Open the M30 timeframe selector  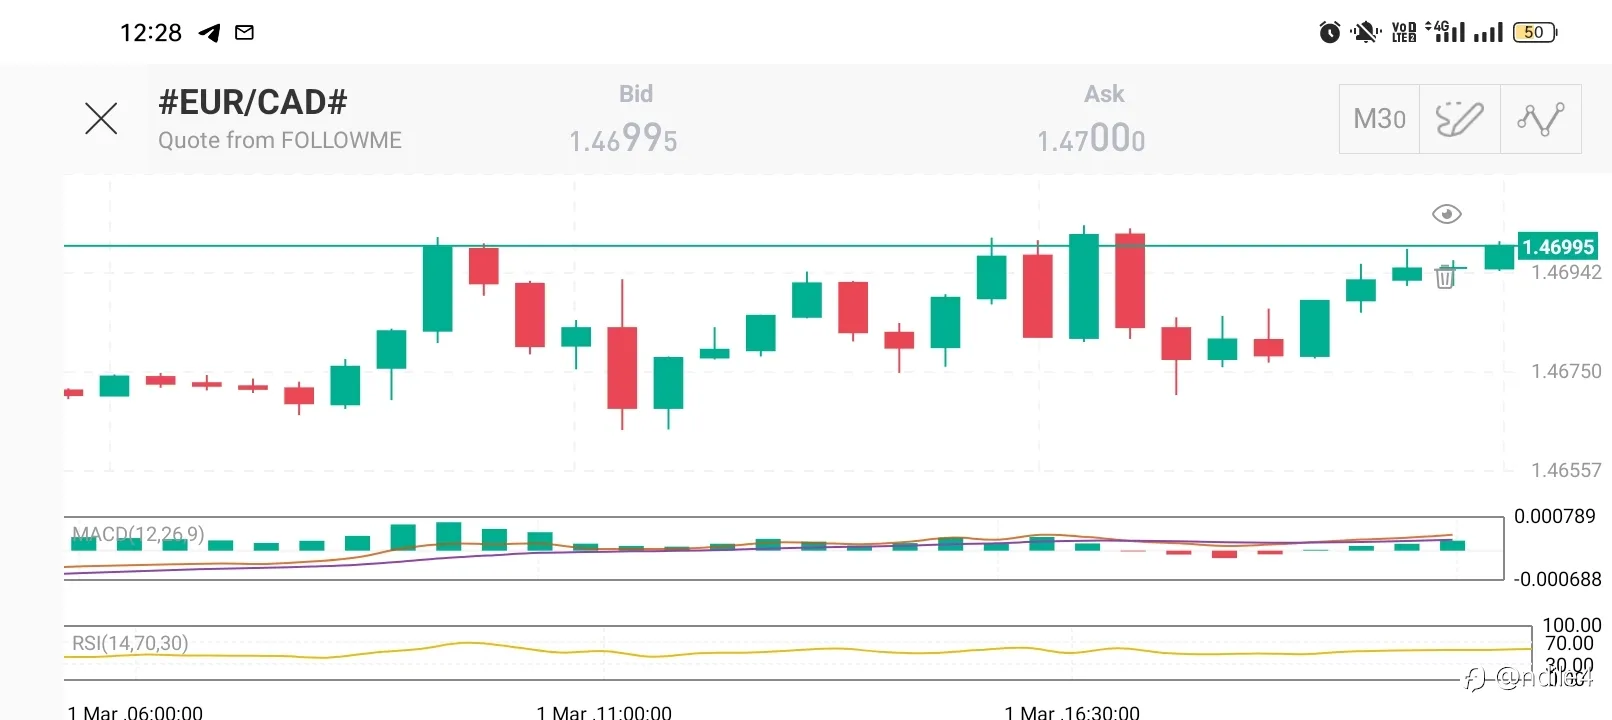pyautogui.click(x=1379, y=119)
